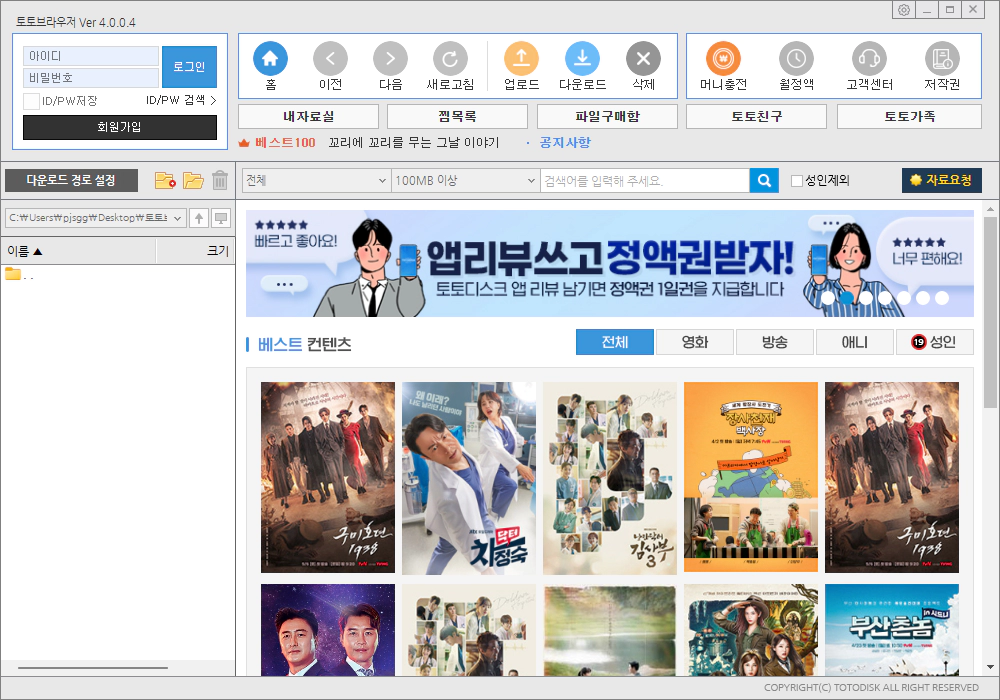Screen dimensions: 1000x700
Task: Switch to the 방송 tab
Action: click(x=775, y=342)
